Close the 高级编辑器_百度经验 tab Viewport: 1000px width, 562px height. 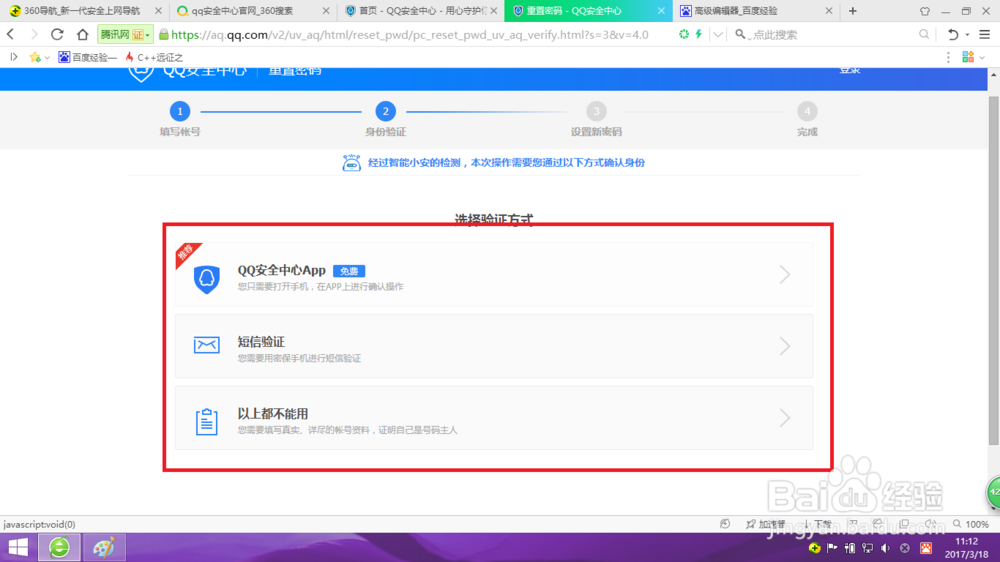coord(828,11)
